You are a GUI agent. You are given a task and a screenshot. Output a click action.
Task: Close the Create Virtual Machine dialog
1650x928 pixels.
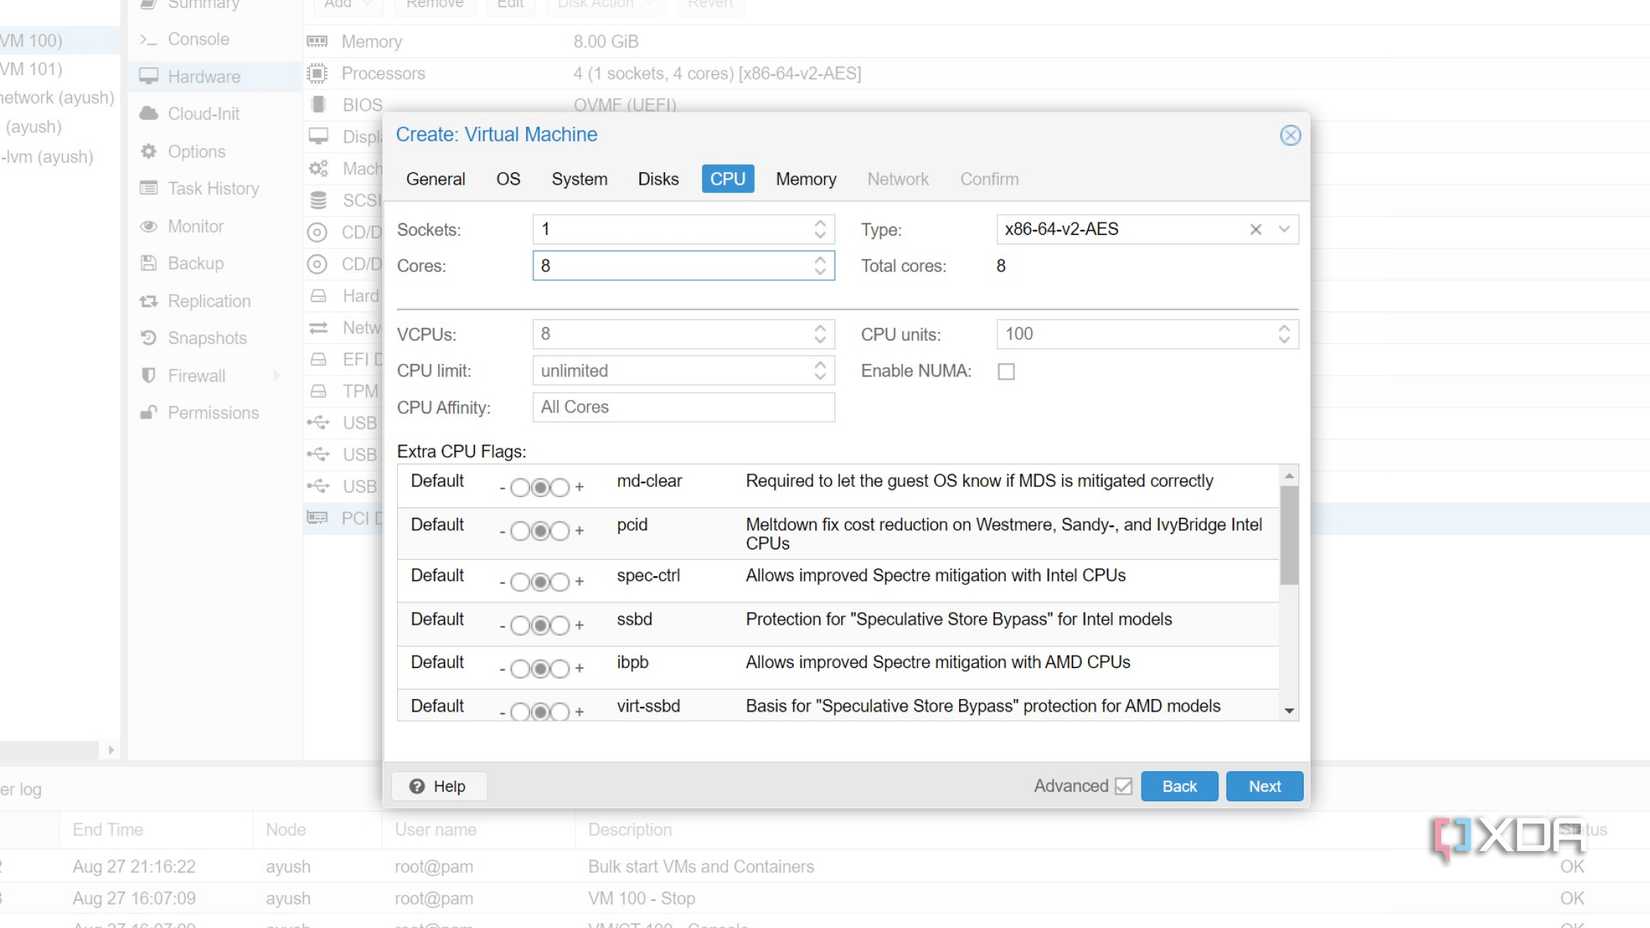pyautogui.click(x=1290, y=135)
